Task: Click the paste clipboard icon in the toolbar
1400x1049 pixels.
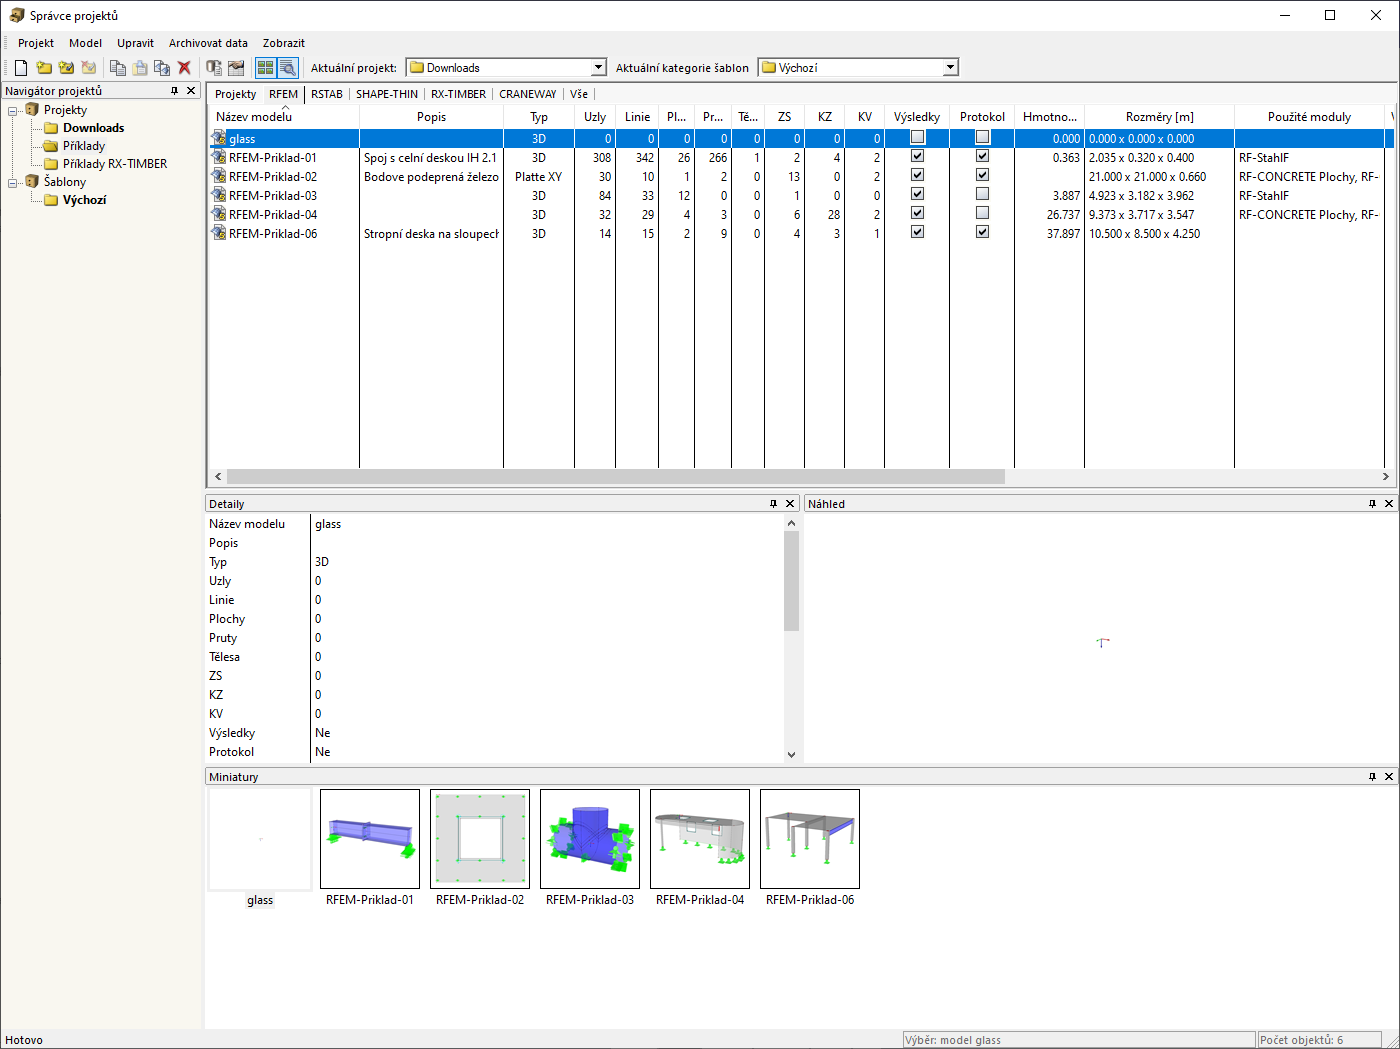Action: coord(140,68)
